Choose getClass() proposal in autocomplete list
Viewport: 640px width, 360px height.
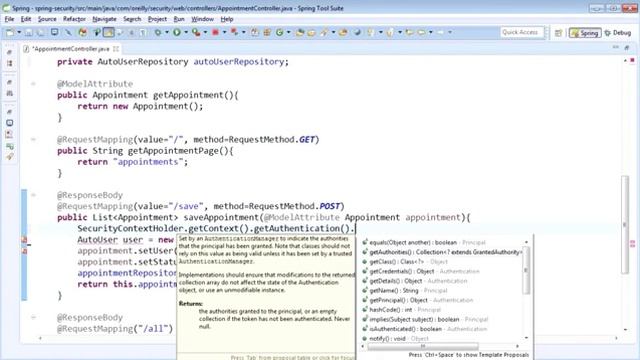(x=443, y=262)
